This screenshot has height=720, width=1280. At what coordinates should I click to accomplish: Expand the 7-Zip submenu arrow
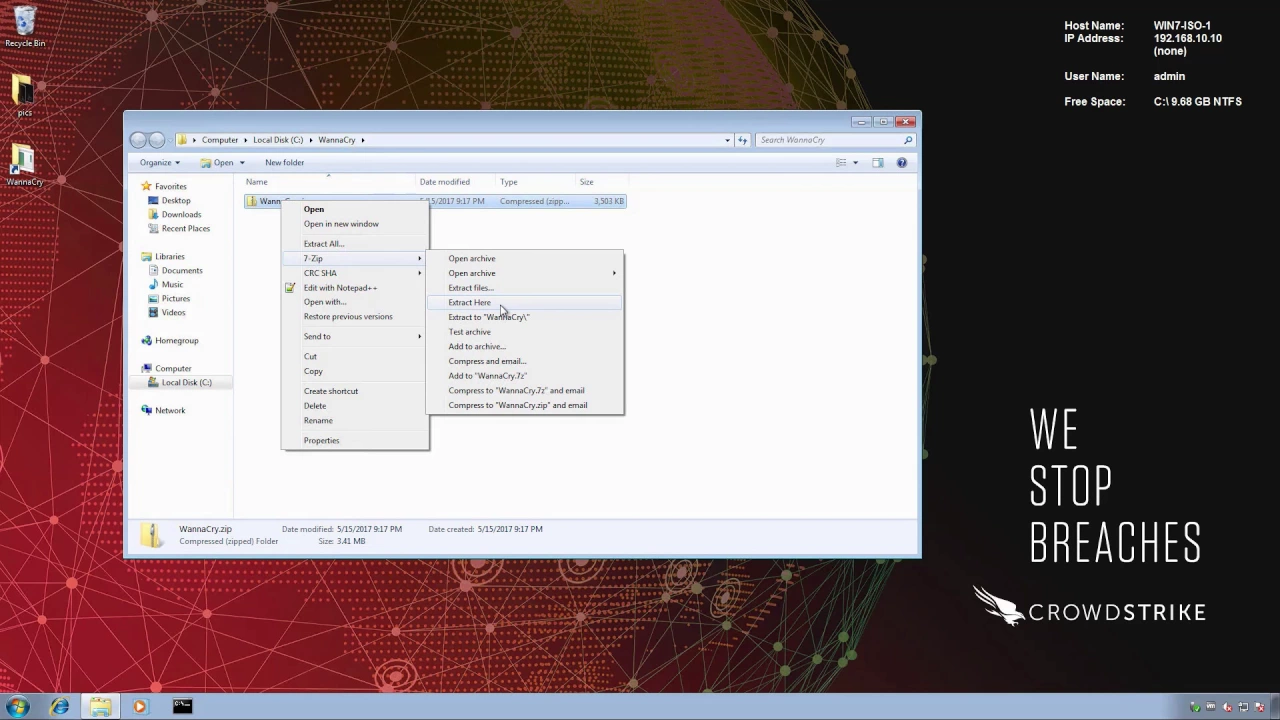(x=420, y=258)
